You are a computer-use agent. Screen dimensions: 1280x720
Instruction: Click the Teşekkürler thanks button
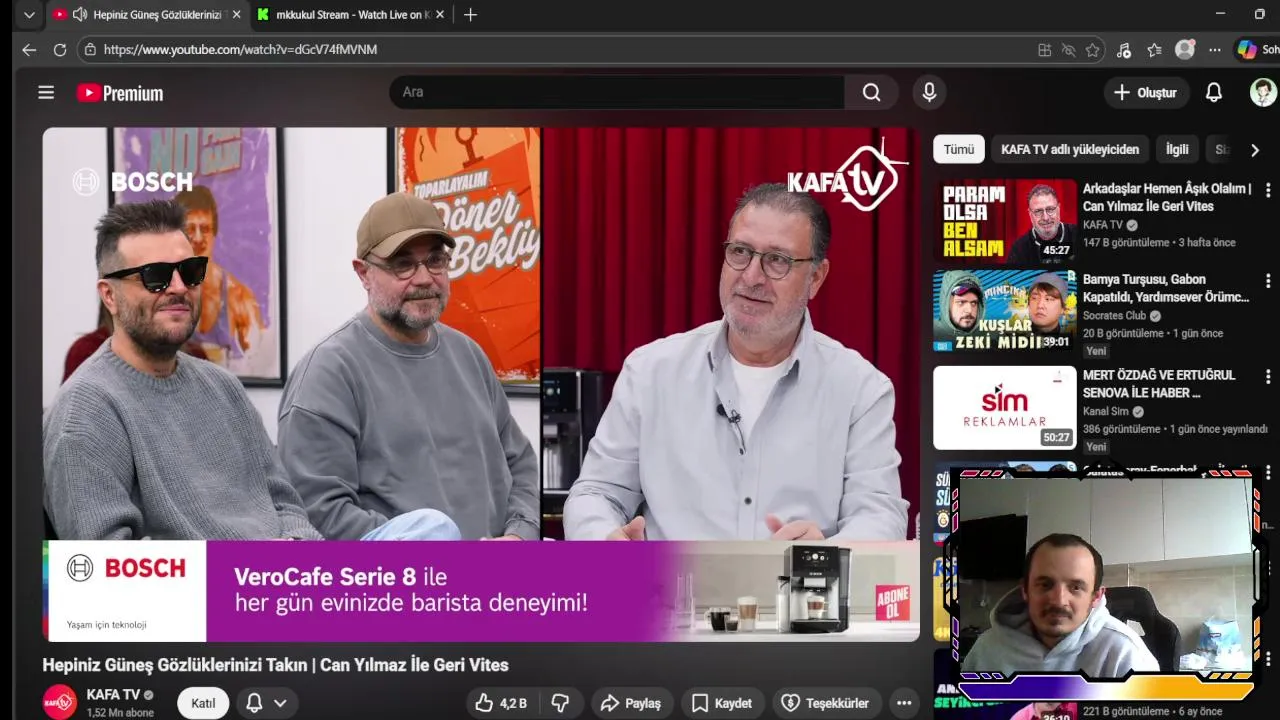pyautogui.click(x=825, y=703)
